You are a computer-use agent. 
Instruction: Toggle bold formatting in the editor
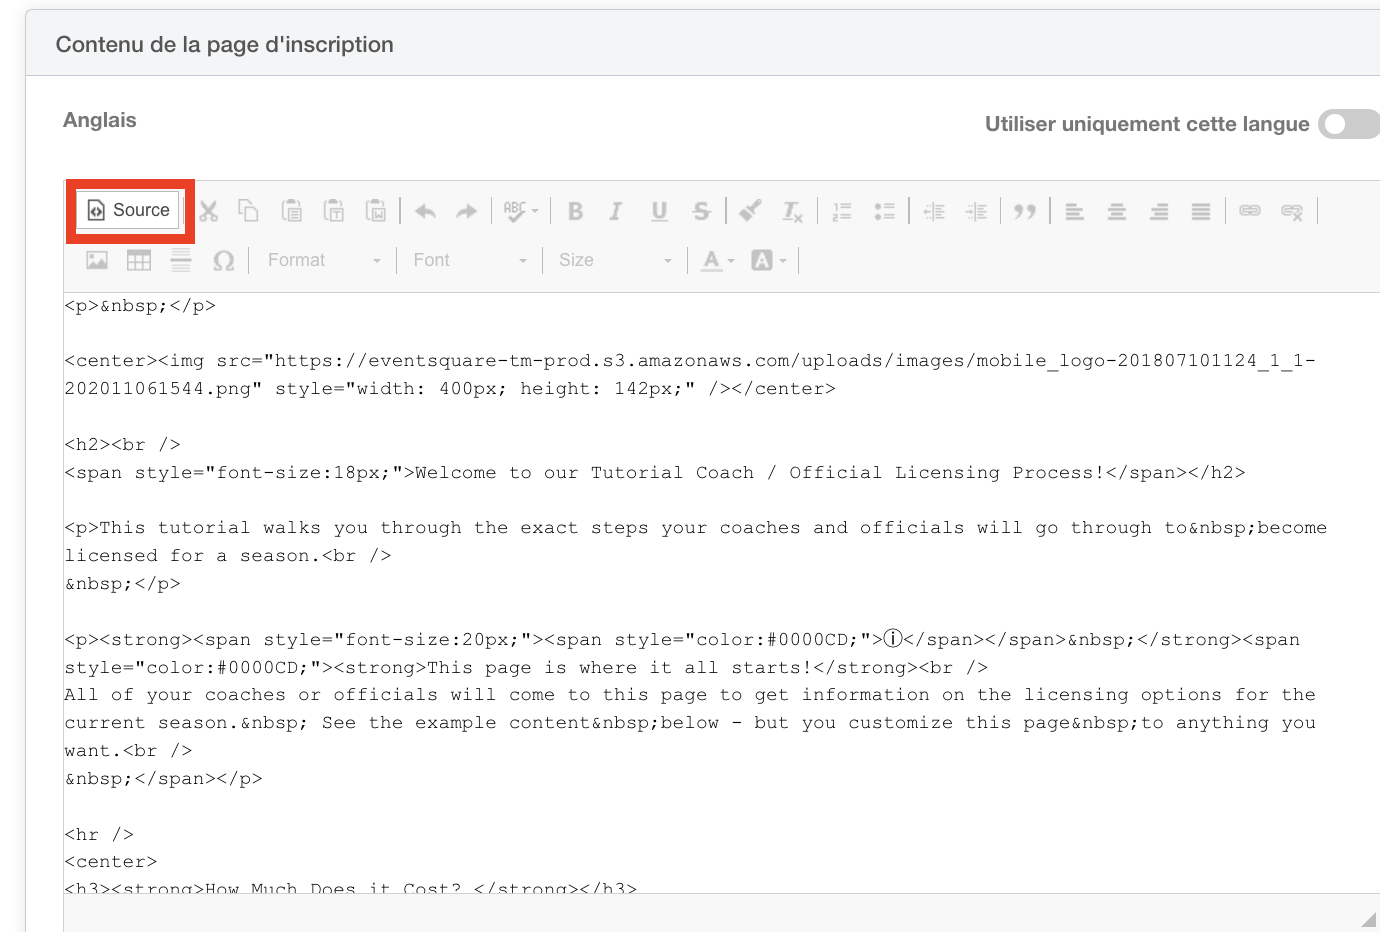(575, 210)
